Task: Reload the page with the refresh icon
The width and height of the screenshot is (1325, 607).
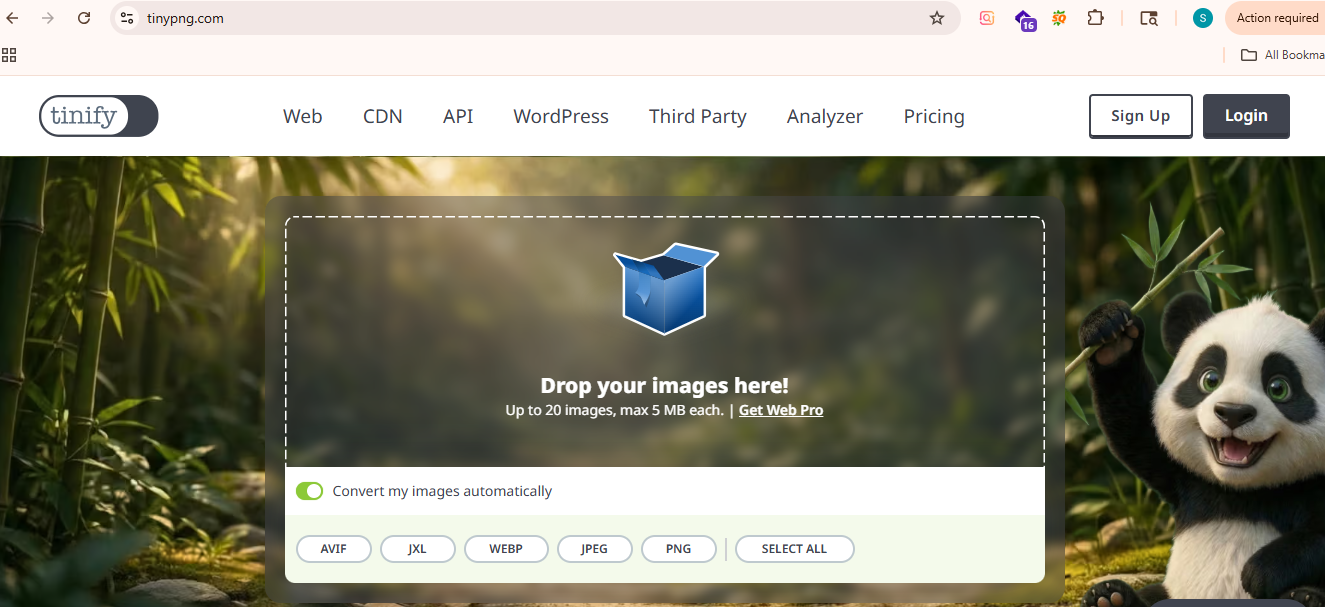Action: (x=84, y=18)
